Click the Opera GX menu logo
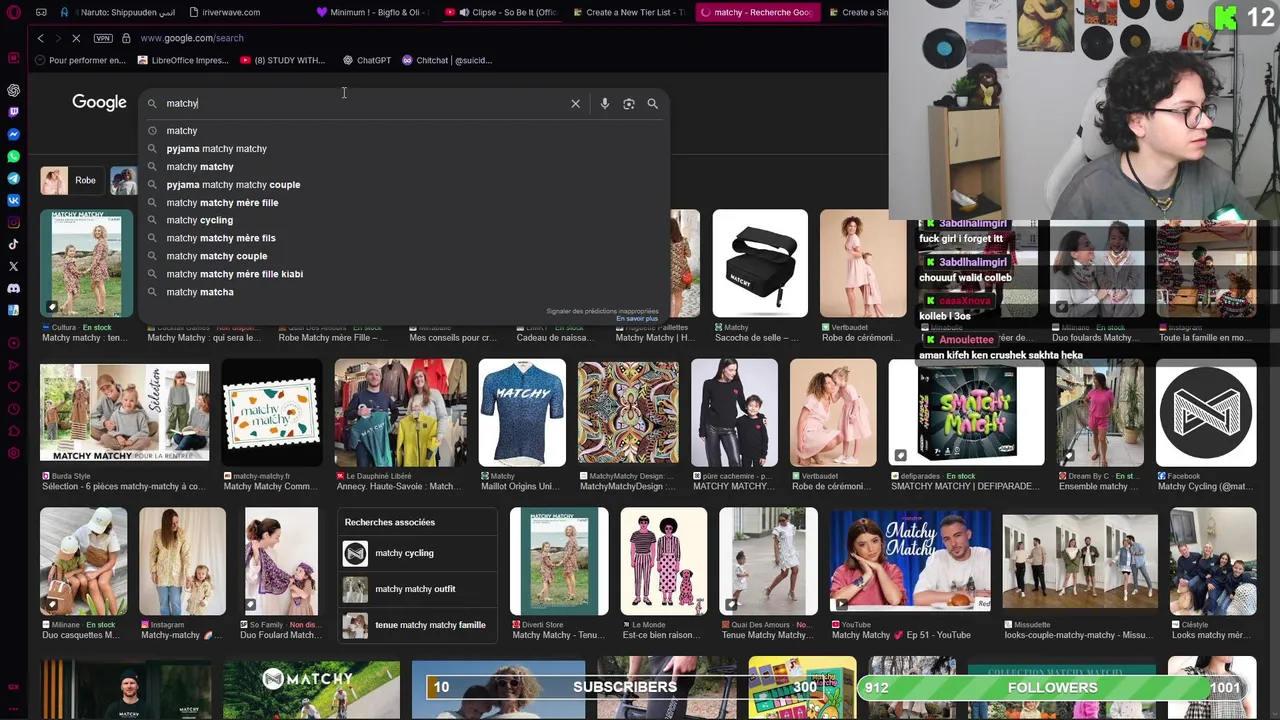The height and width of the screenshot is (720, 1280). click(13, 12)
